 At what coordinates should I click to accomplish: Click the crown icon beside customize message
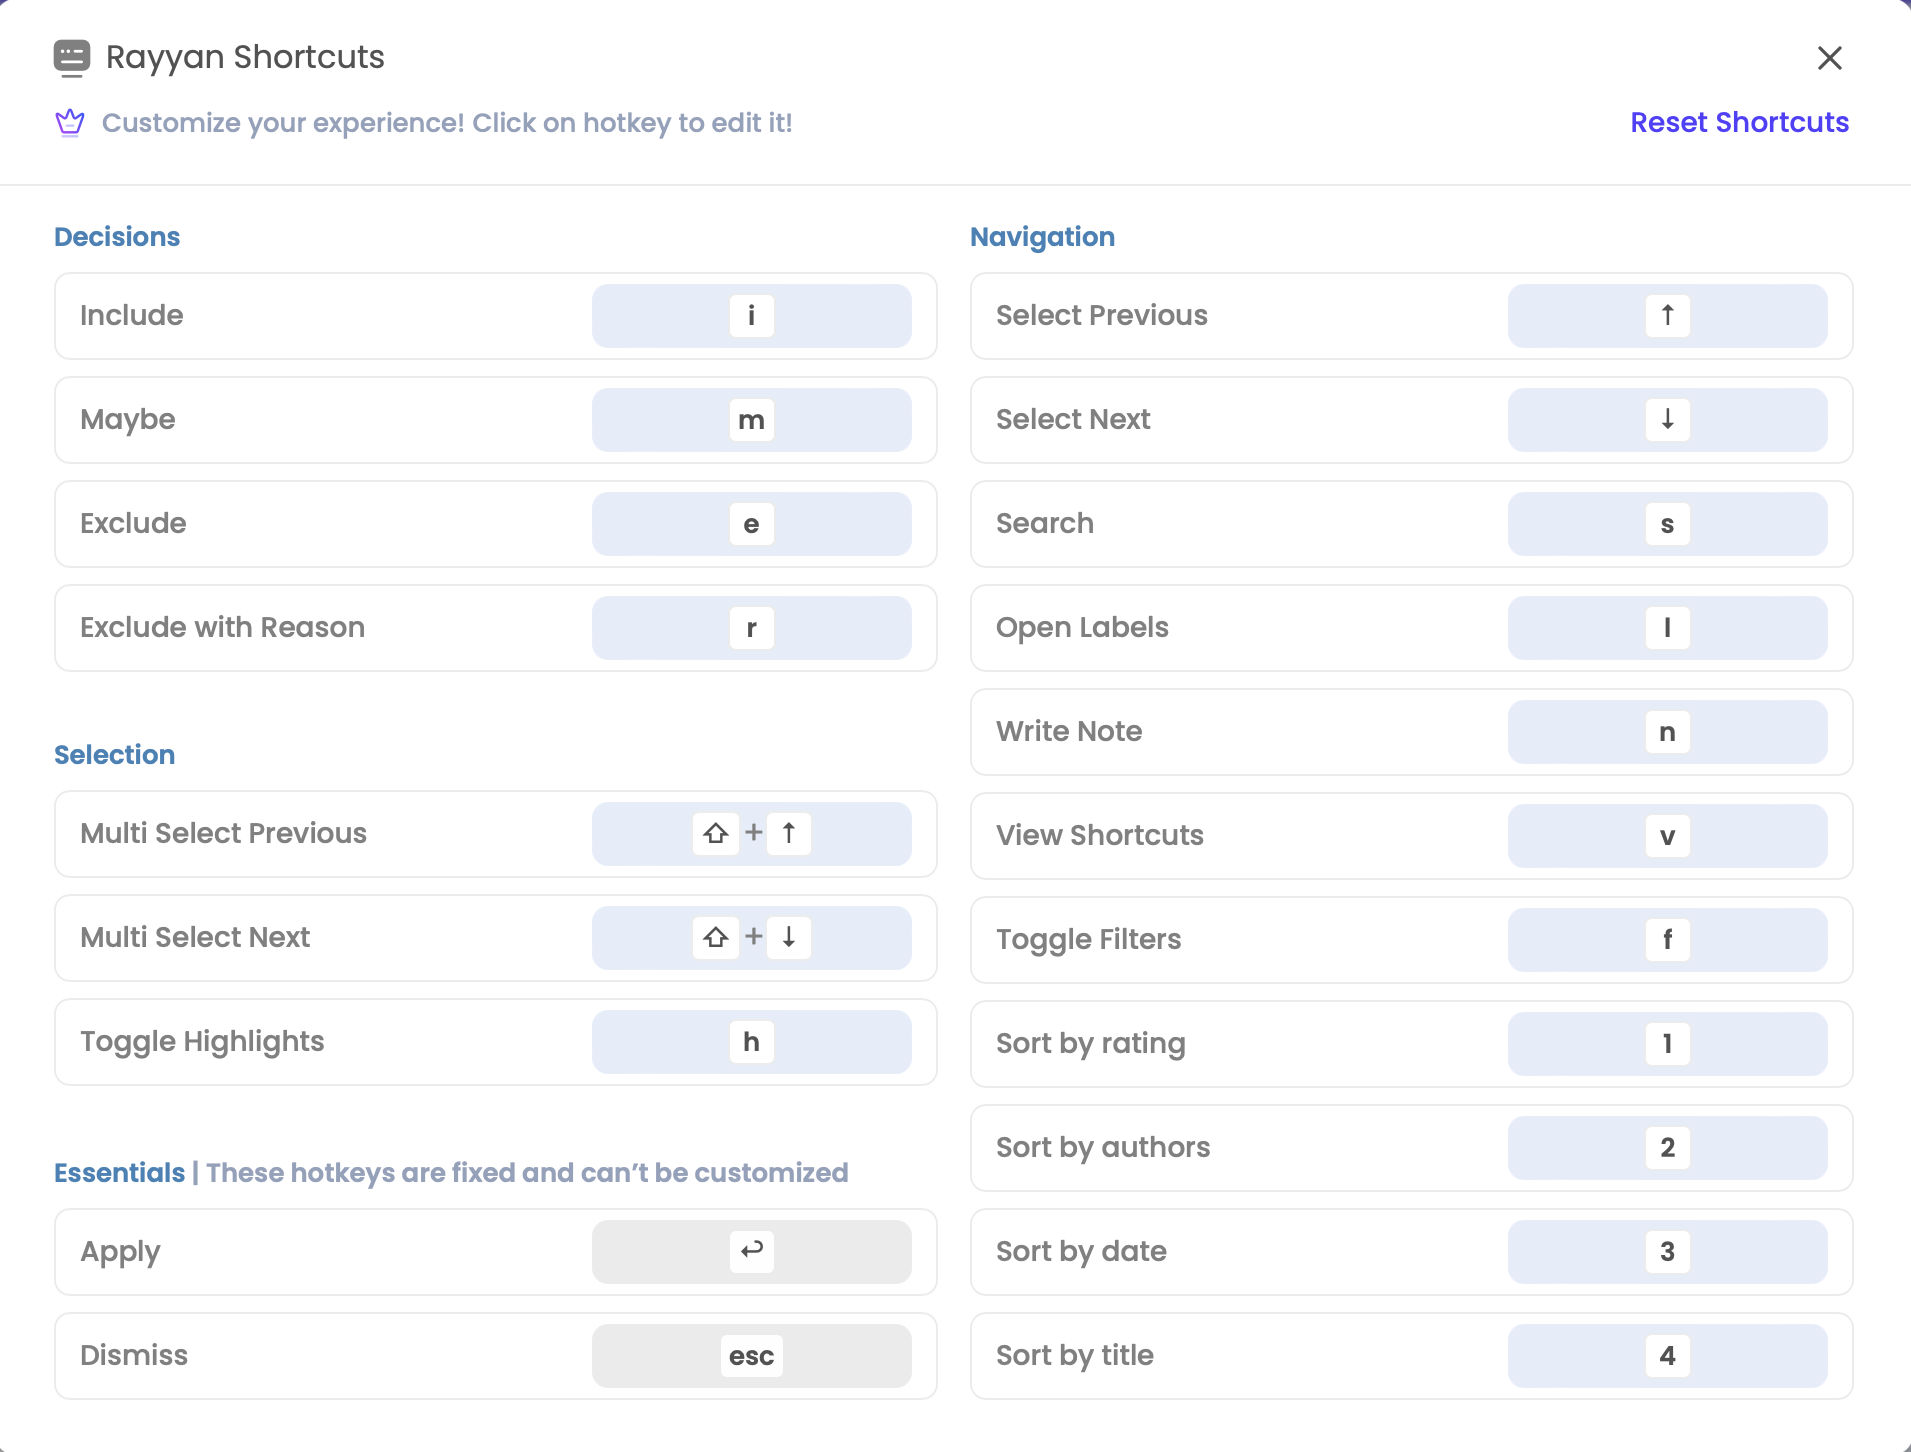tap(70, 123)
